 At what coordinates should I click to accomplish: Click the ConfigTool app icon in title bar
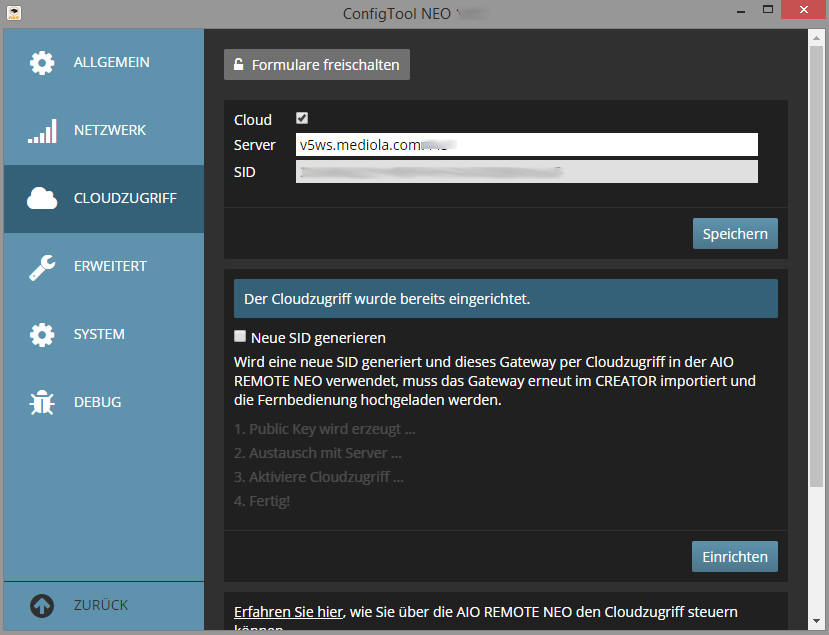tap(13, 13)
